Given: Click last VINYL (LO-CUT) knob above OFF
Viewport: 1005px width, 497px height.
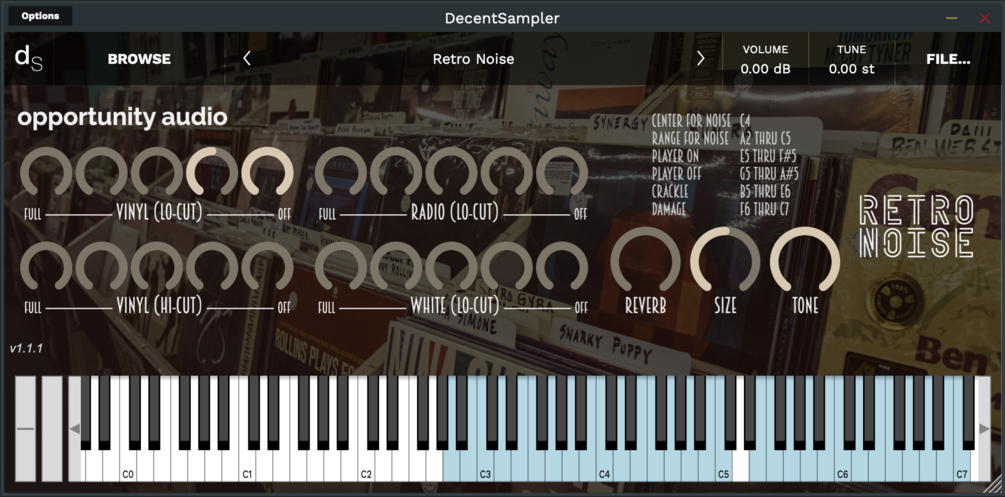Looking at the screenshot, I should [x=267, y=173].
